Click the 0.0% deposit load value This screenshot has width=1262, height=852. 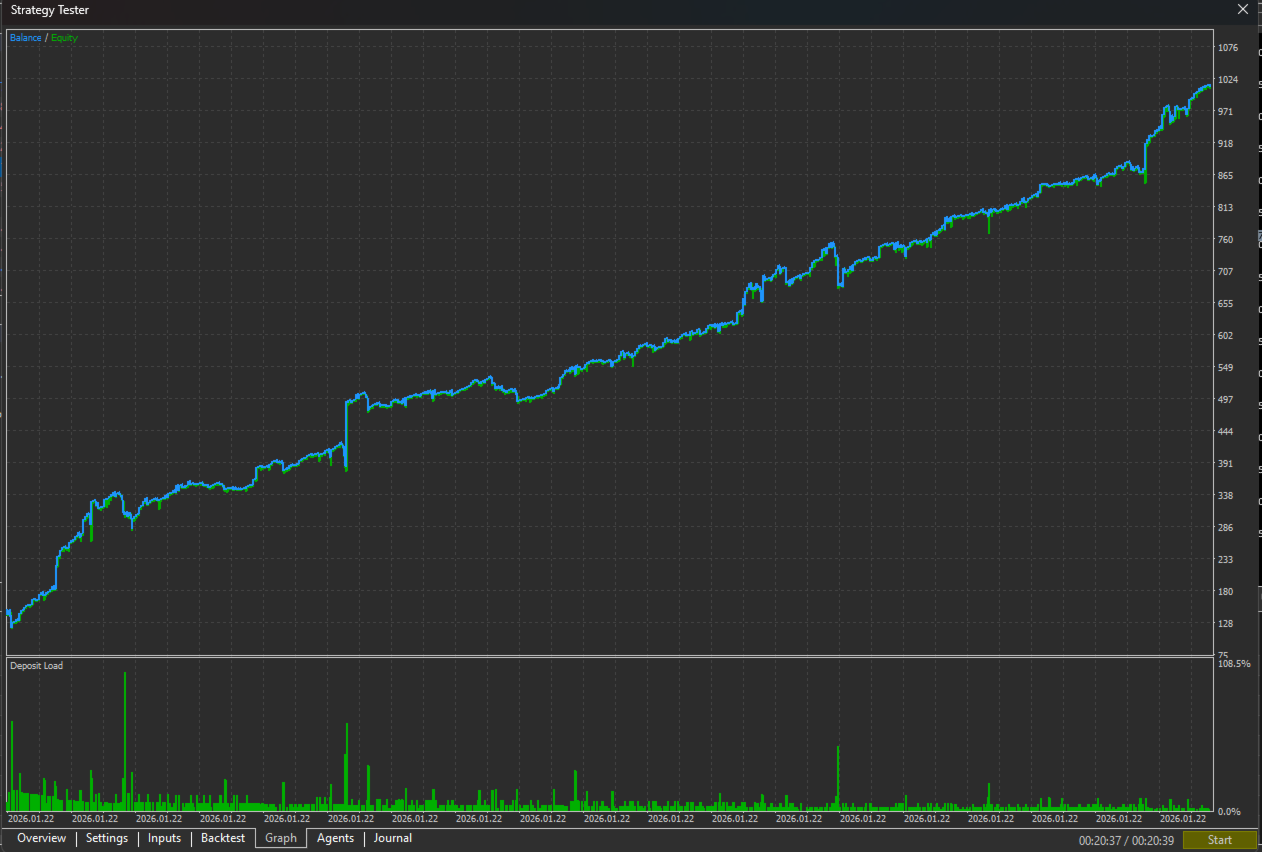[1229, 812]
